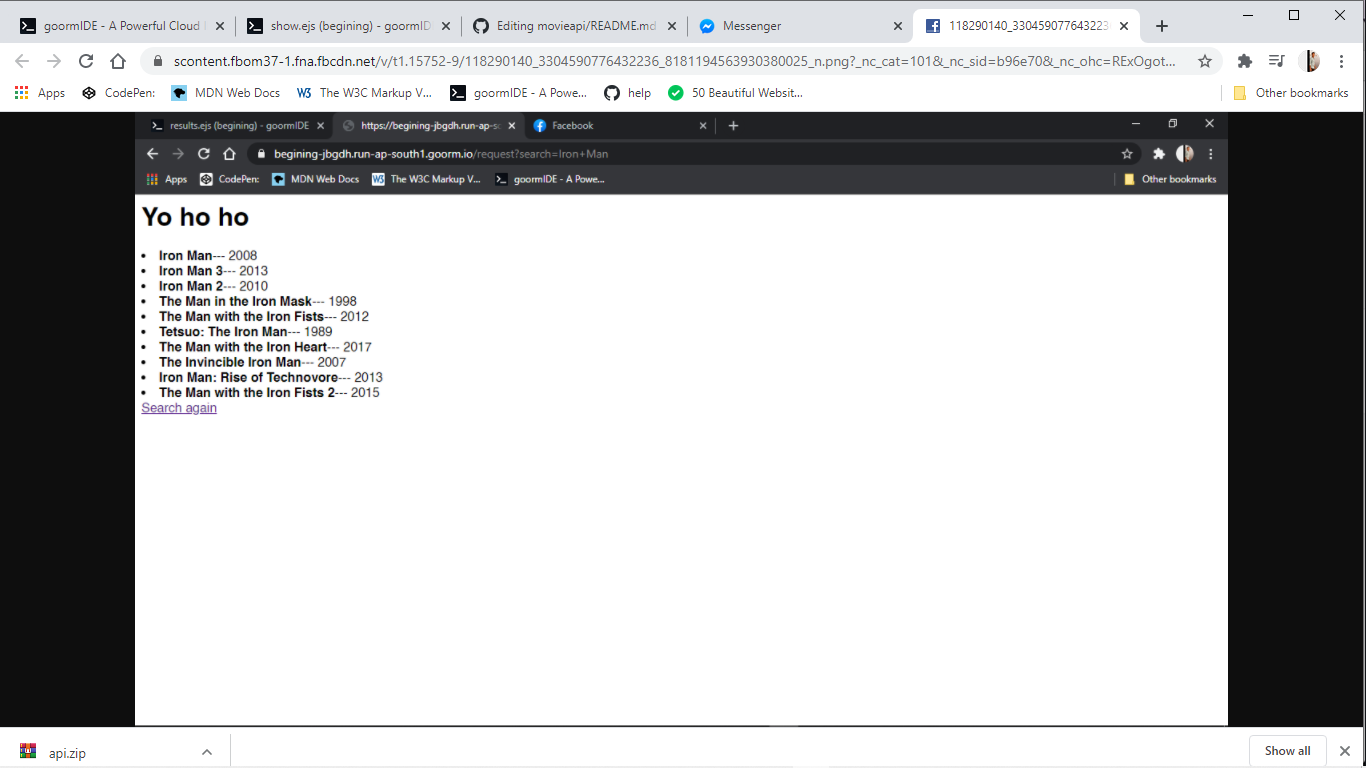The image size is (1366, 768).
Task: Click the profile avatar icon
Action: coord(1310,61)
